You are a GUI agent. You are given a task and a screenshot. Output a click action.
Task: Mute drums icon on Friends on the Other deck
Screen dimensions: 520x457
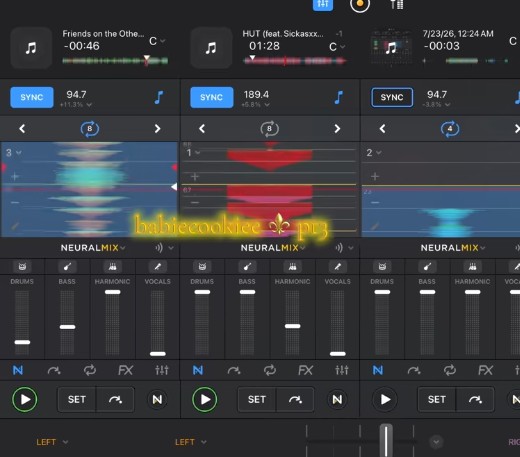click(x=22, y=267)
